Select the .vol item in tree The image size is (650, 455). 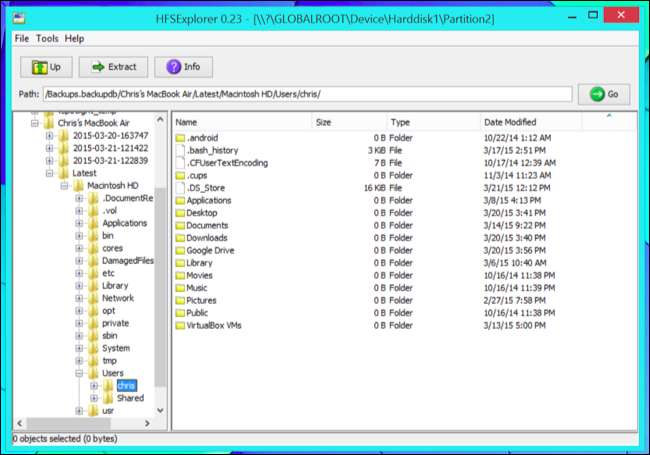(x=109, y=211)
